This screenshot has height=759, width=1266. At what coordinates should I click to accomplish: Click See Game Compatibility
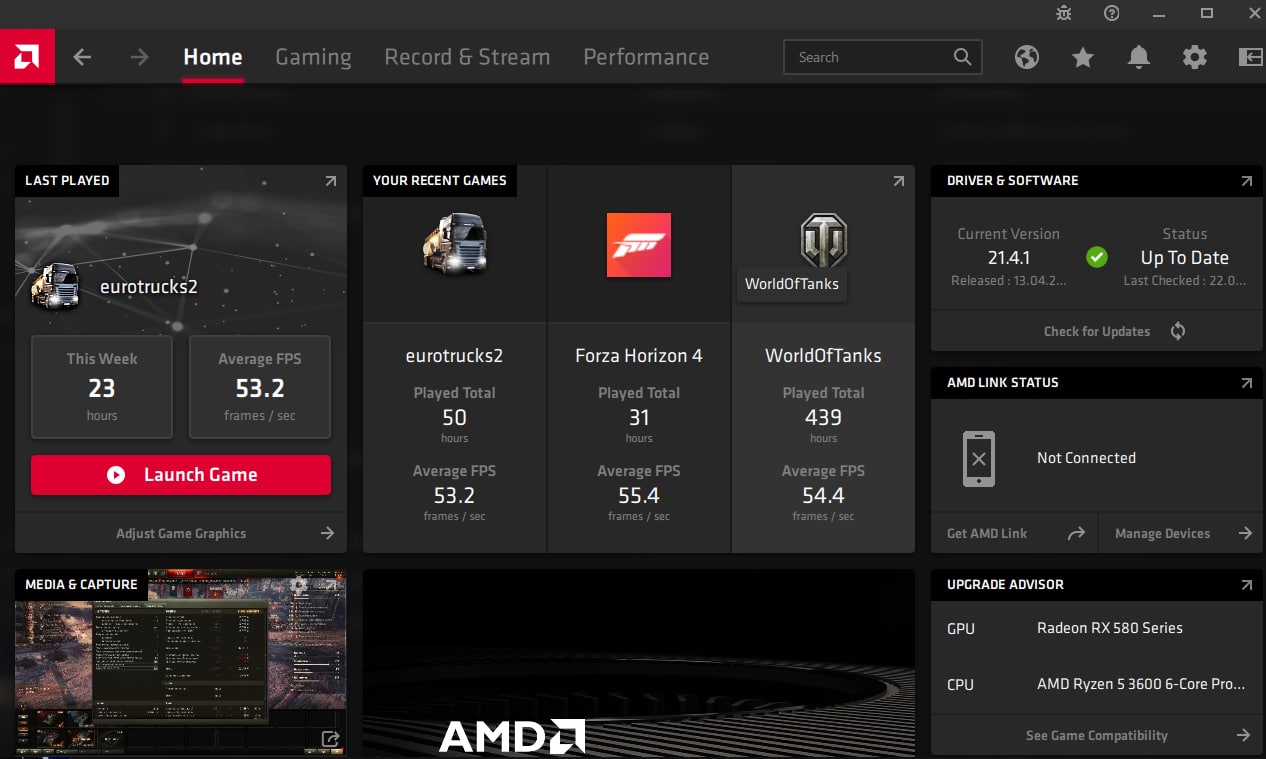(1097, 735)
